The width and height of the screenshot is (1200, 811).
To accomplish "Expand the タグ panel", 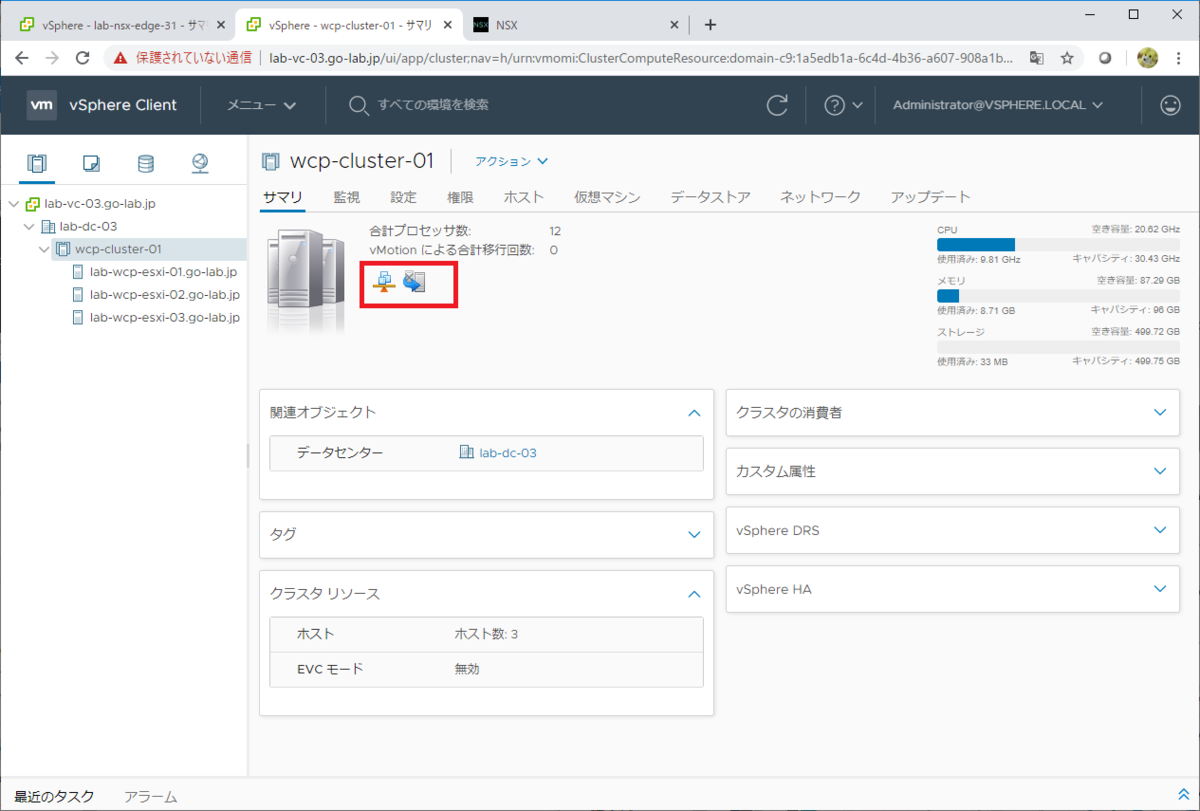I will point(695,534).
